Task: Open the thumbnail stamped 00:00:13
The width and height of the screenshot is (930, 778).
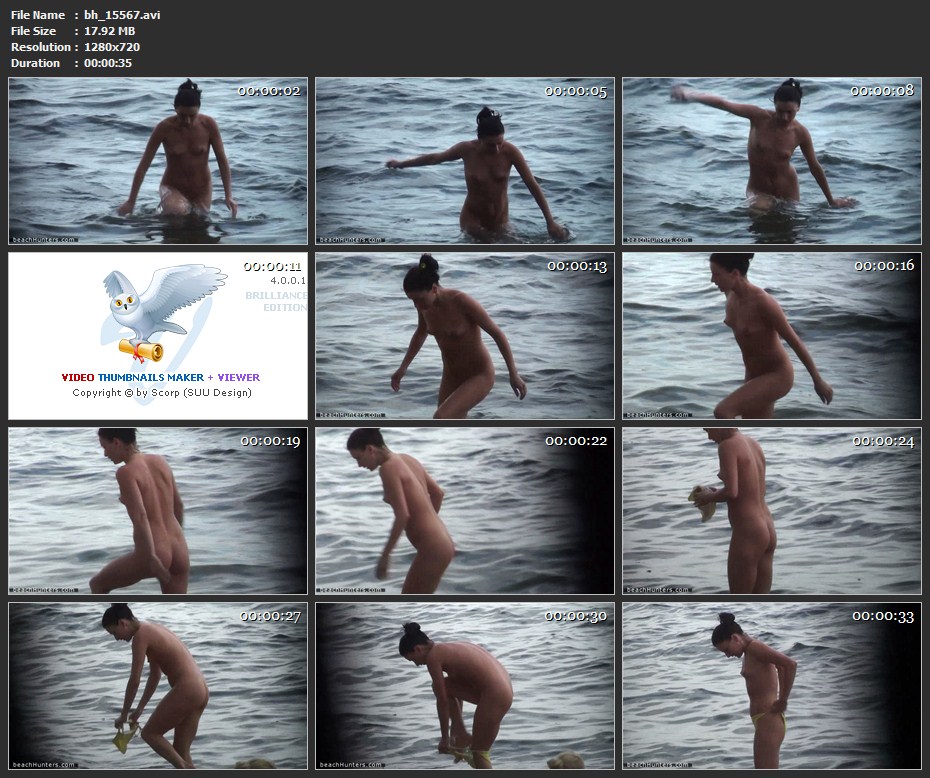Action: [x=465, y=336]
